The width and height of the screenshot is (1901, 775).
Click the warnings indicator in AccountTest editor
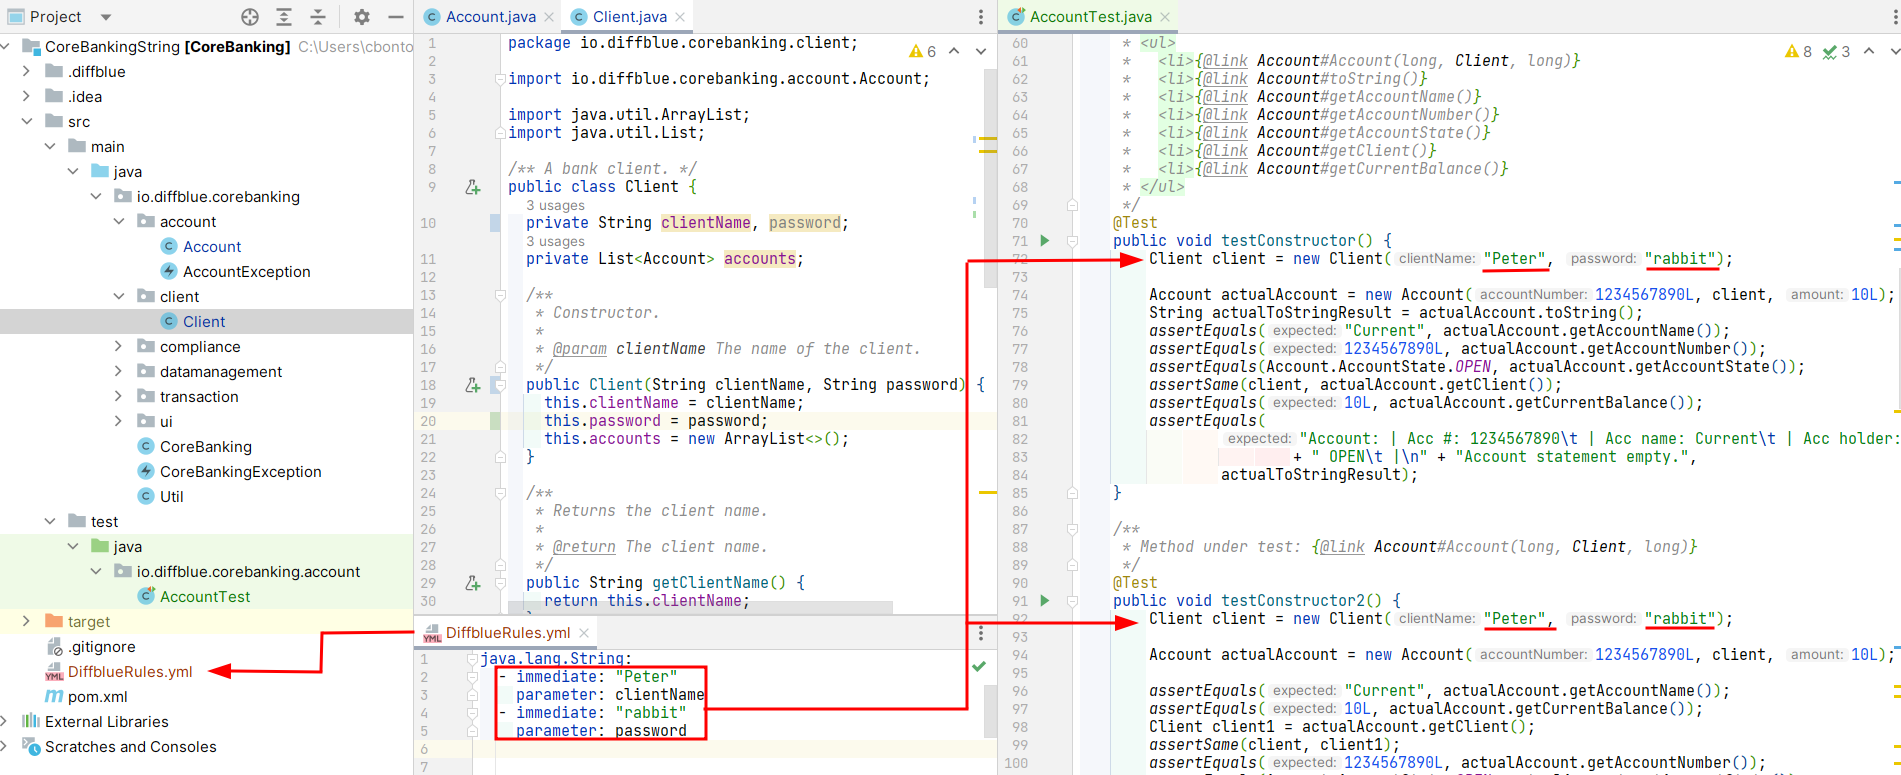tap(1797, 52)
